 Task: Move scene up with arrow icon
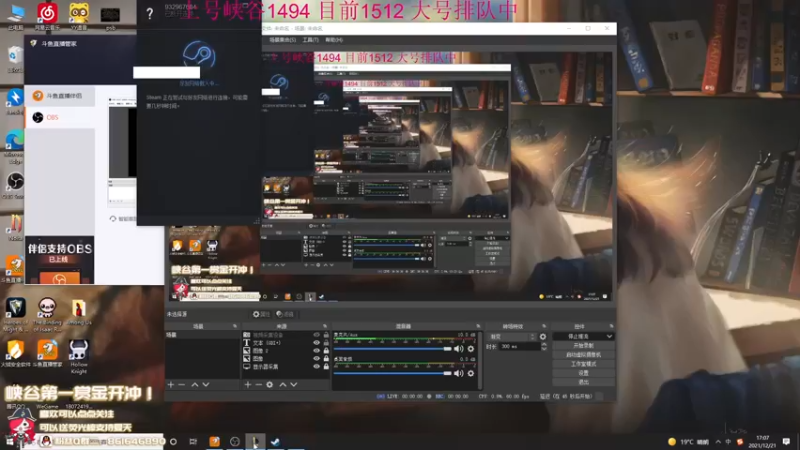tap(194, 385)
